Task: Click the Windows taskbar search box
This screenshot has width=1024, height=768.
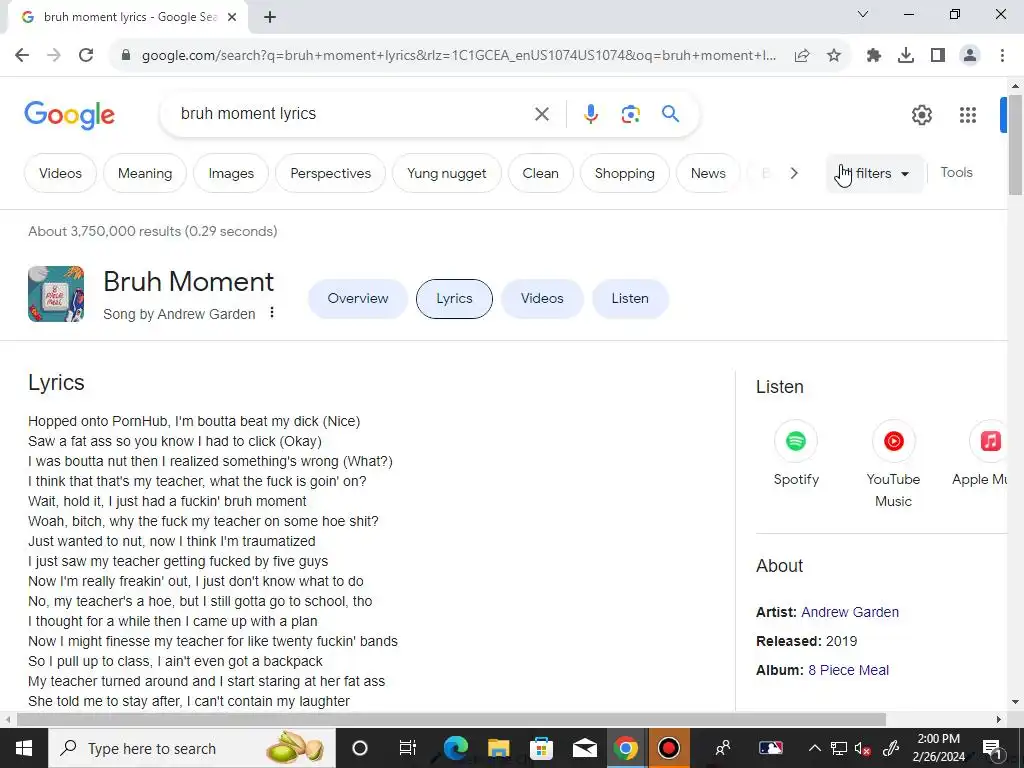Action: click(191, 748)
